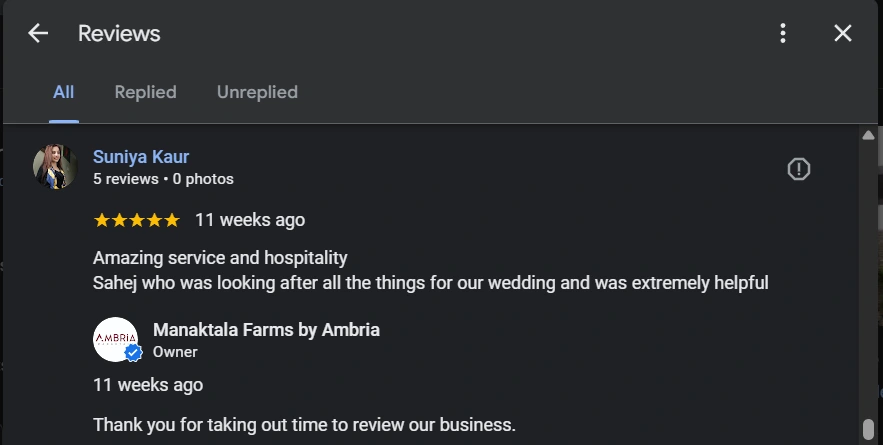The image size is (883, 445).
Task: Open Suniya Kaur's profile name link
Action: point(141,157)
